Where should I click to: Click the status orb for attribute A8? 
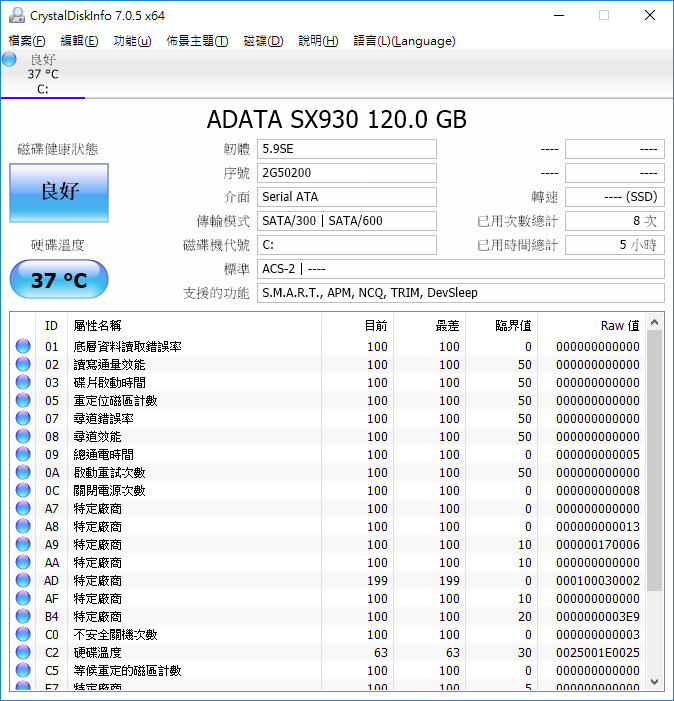(23, 526)
